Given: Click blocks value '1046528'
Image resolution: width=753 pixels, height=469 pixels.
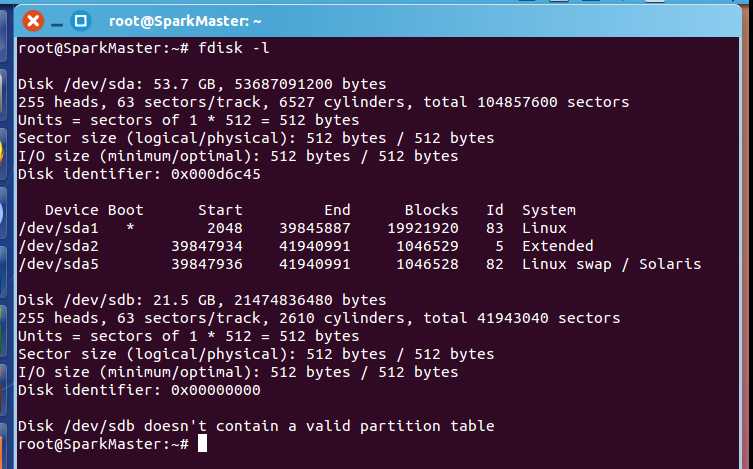Looking at the screenshot, I should click(x=427, y=264).
